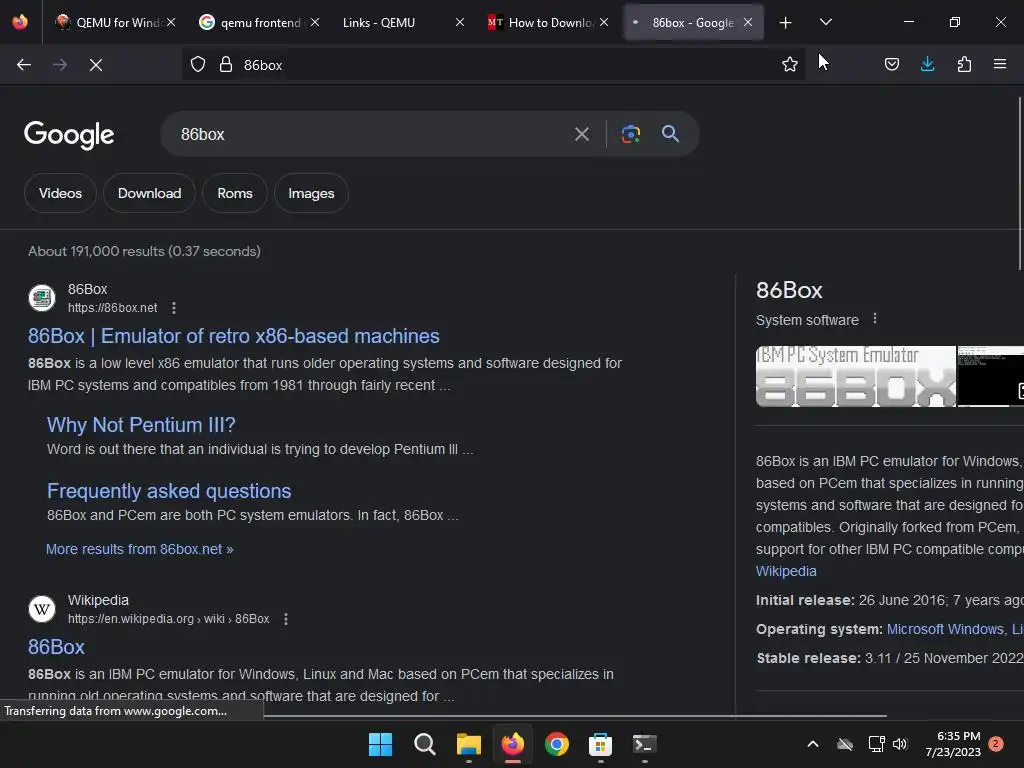1024x768 pixels.
Task: Open Microsoft Store from taskbar
Action: point(600,744)
